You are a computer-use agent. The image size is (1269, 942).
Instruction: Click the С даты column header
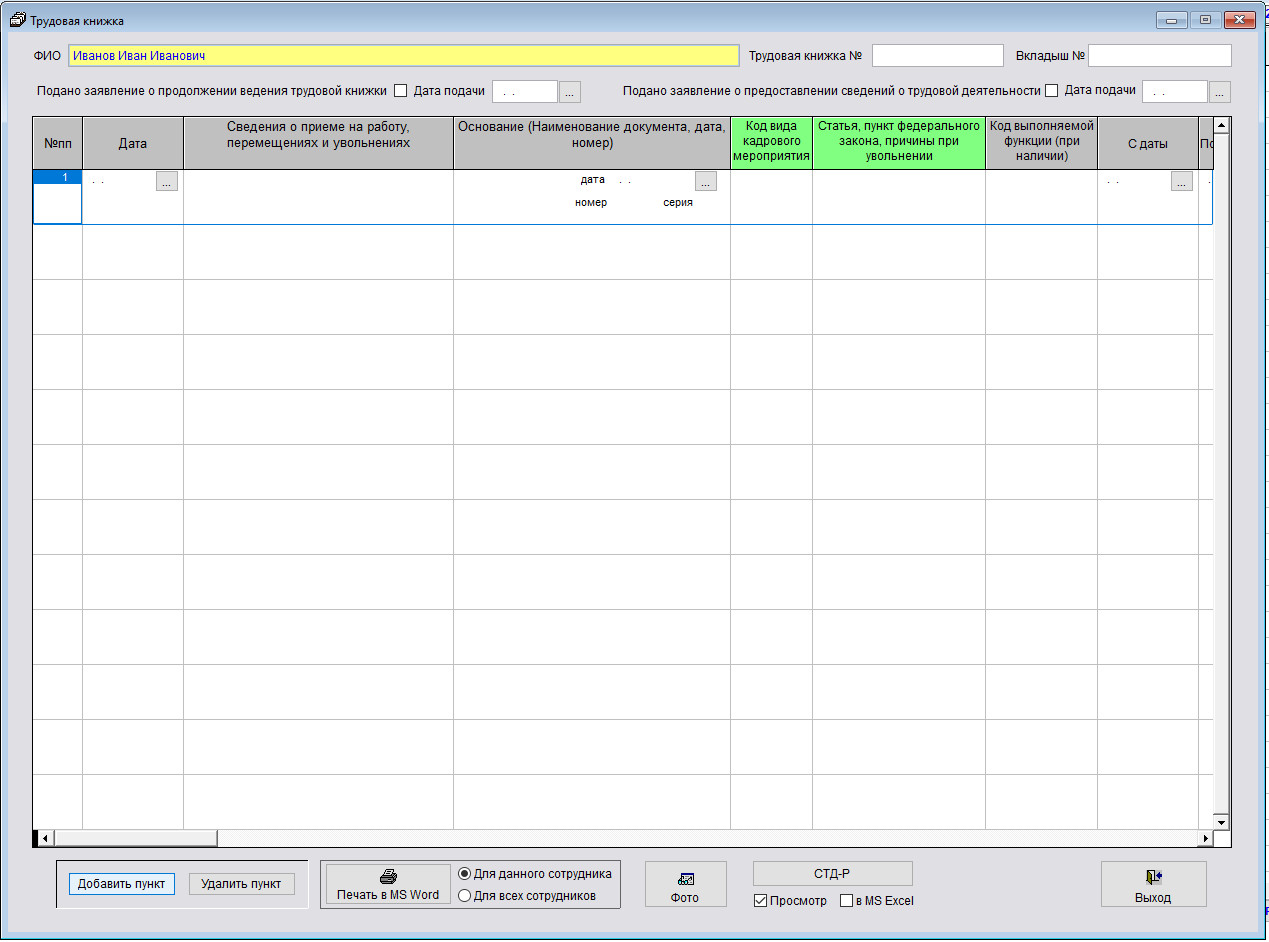coord(1148,143)
